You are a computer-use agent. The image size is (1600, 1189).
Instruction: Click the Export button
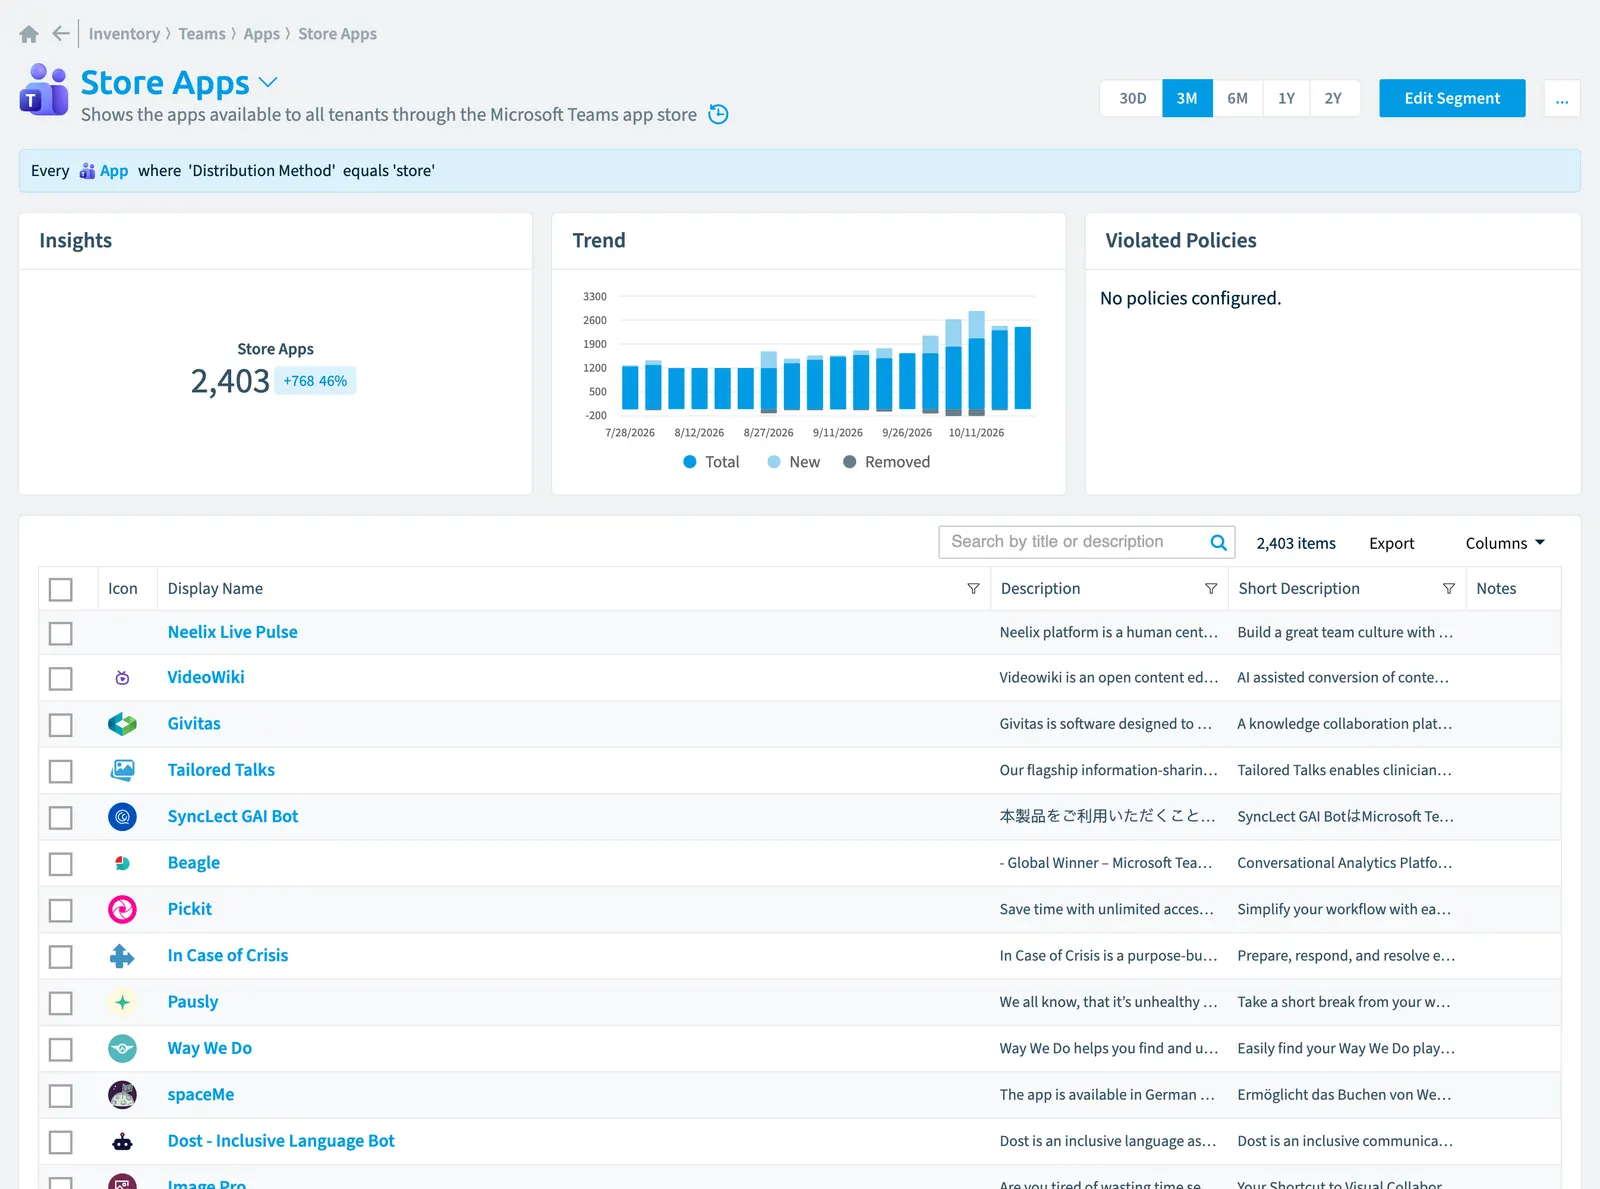[1391, 543]
